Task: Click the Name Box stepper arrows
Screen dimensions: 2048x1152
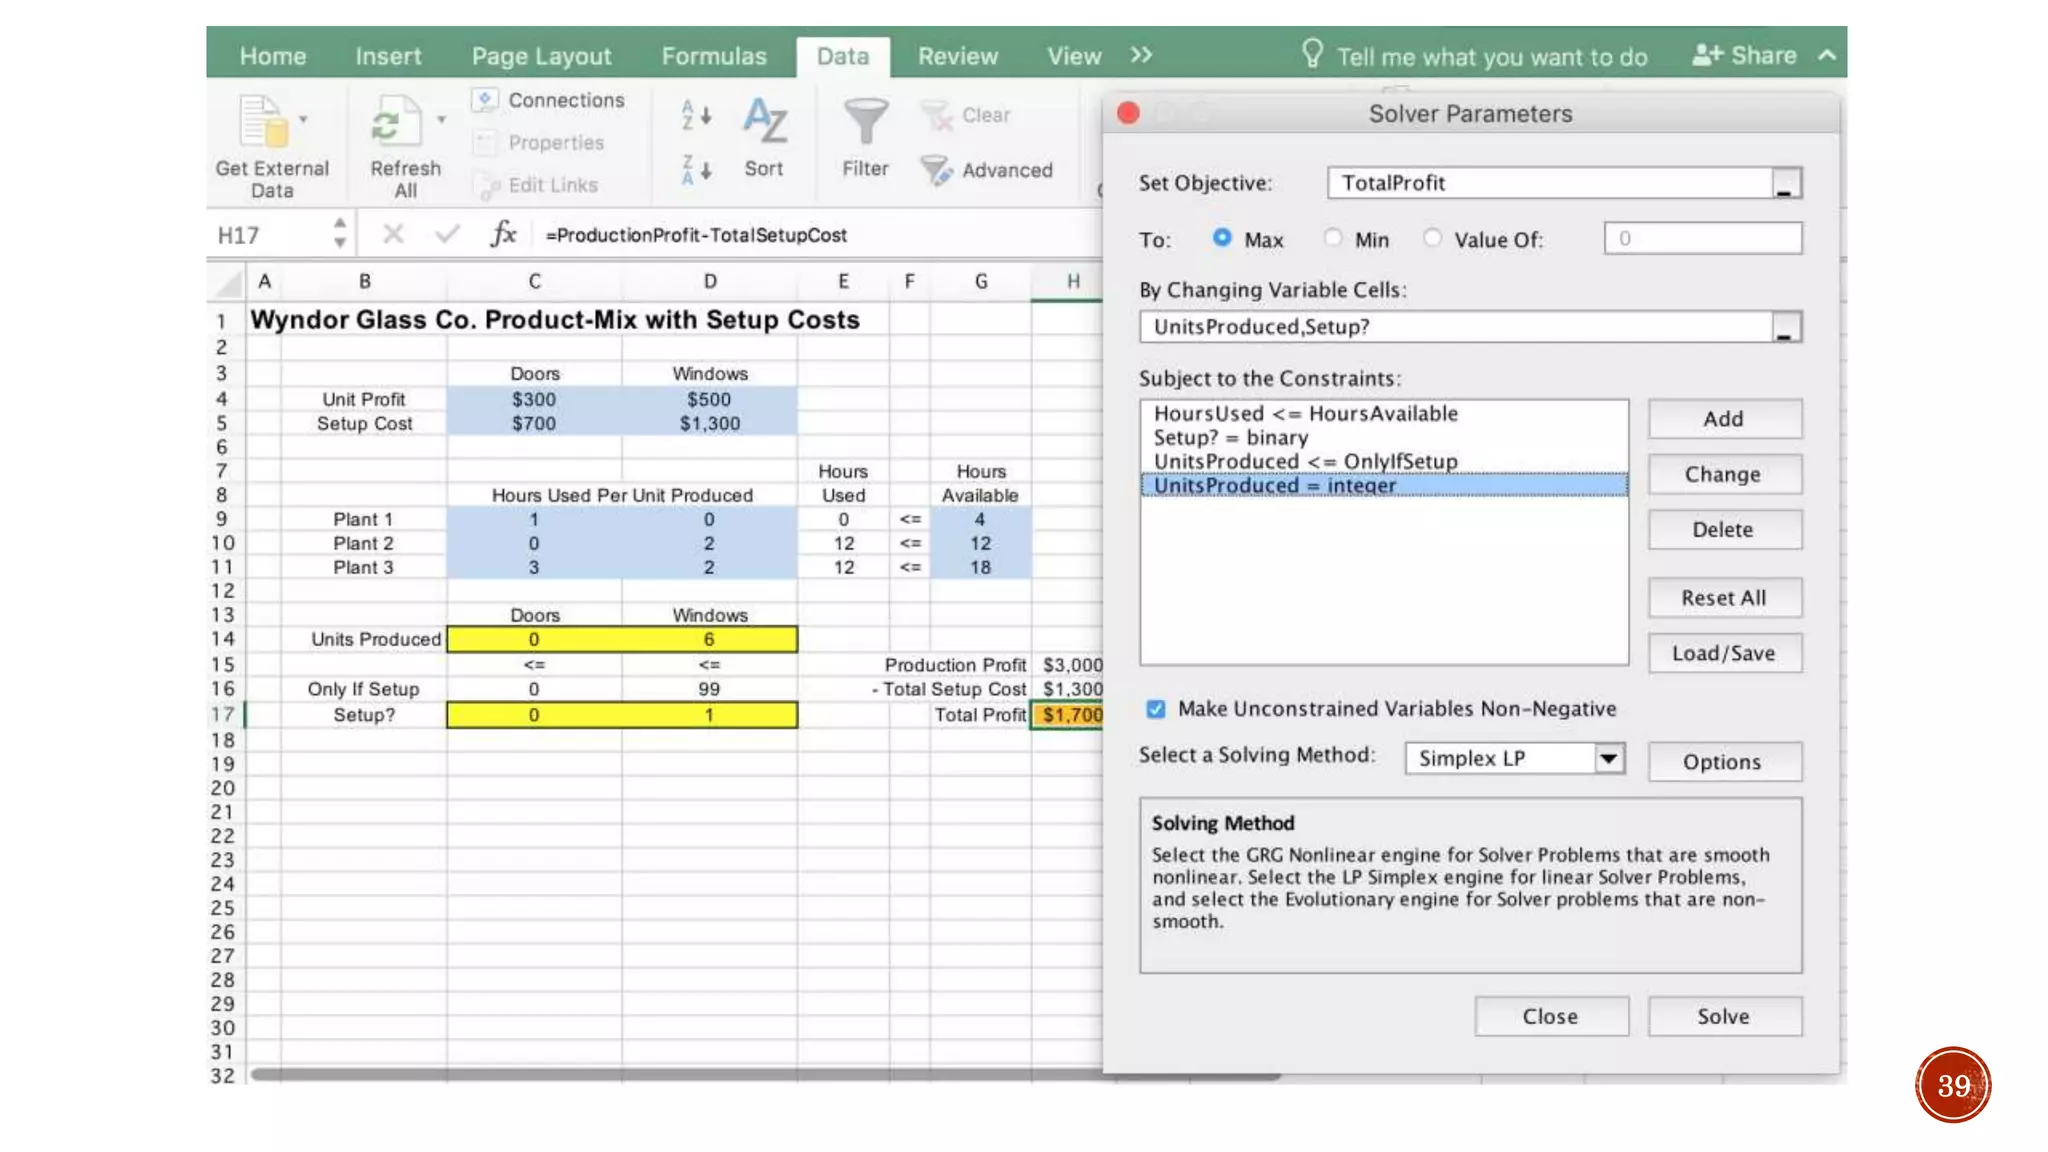Action: 340,233
